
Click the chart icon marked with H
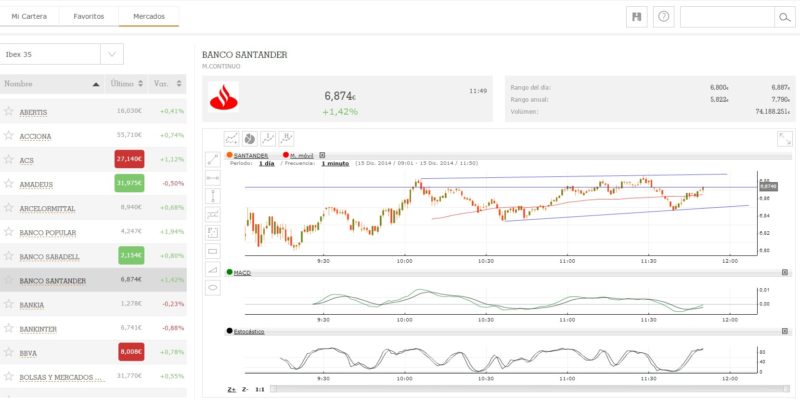click(286, 138)
